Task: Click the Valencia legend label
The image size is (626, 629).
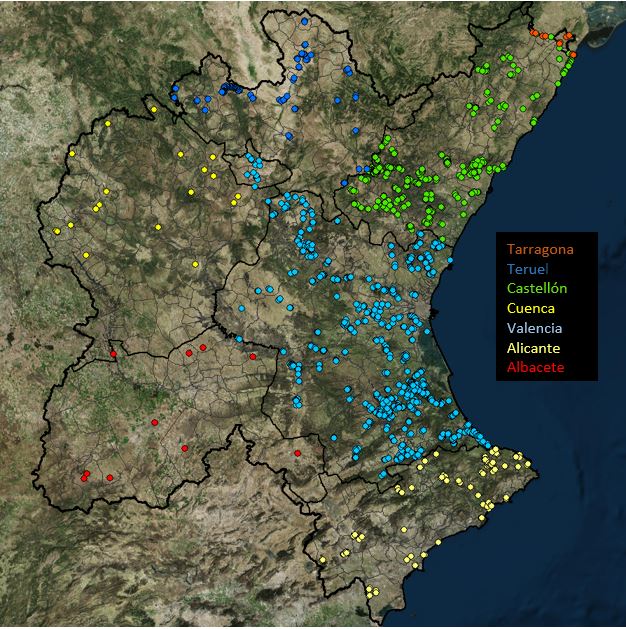Action: pyautogui.click(x=535, y=328)
